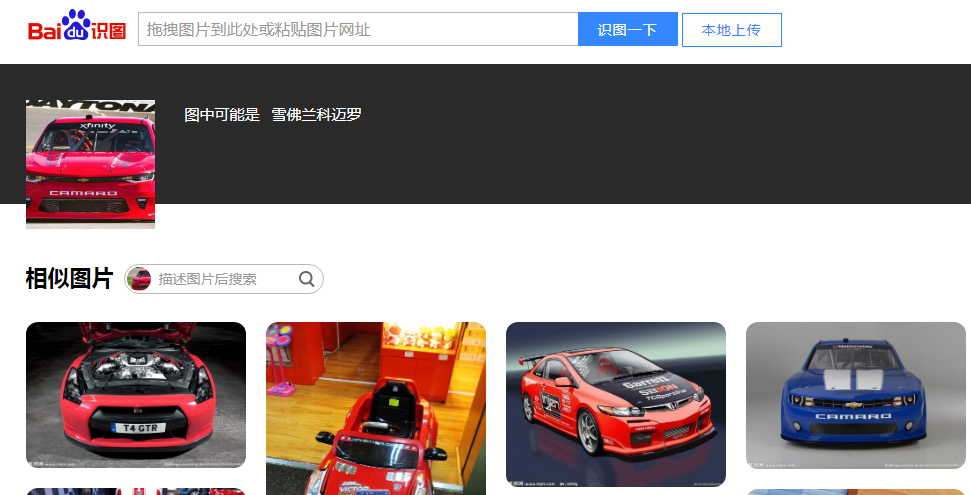
Task: Click the 本地上传 upload button
Action: 731,30
